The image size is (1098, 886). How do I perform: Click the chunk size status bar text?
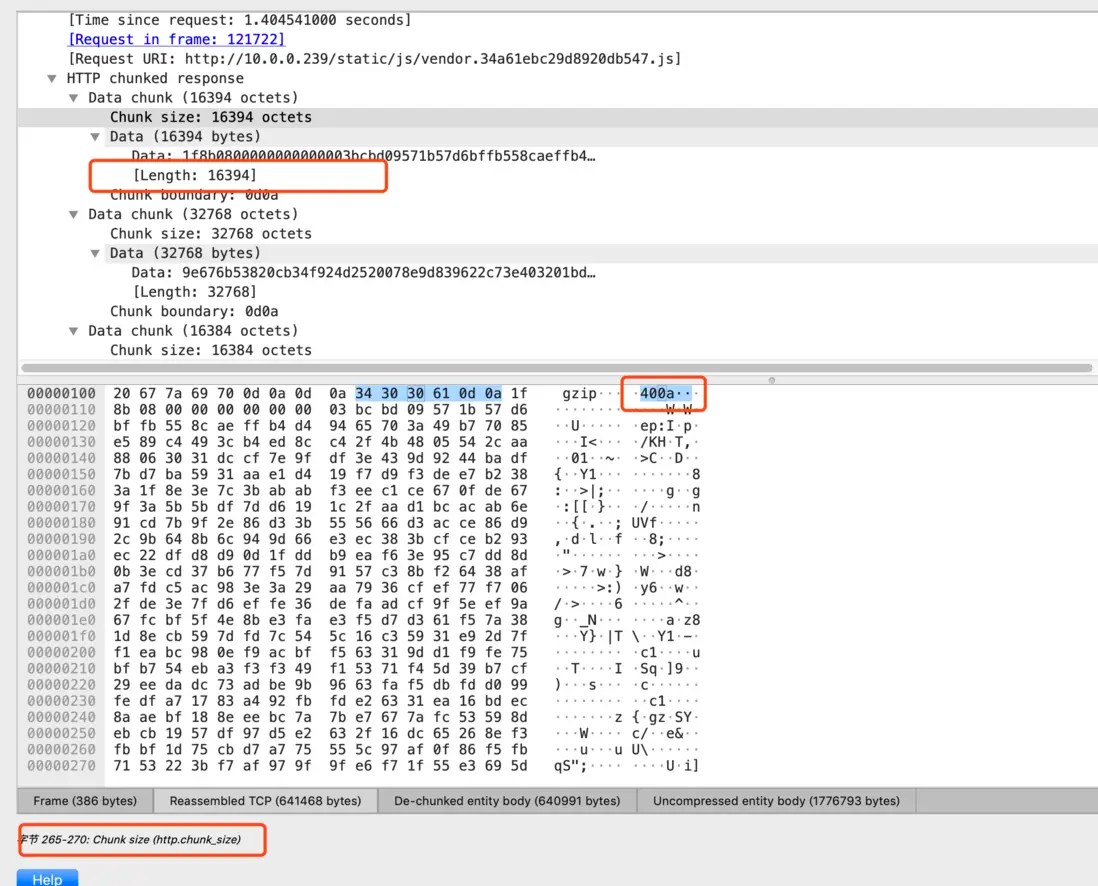point(140,840)
